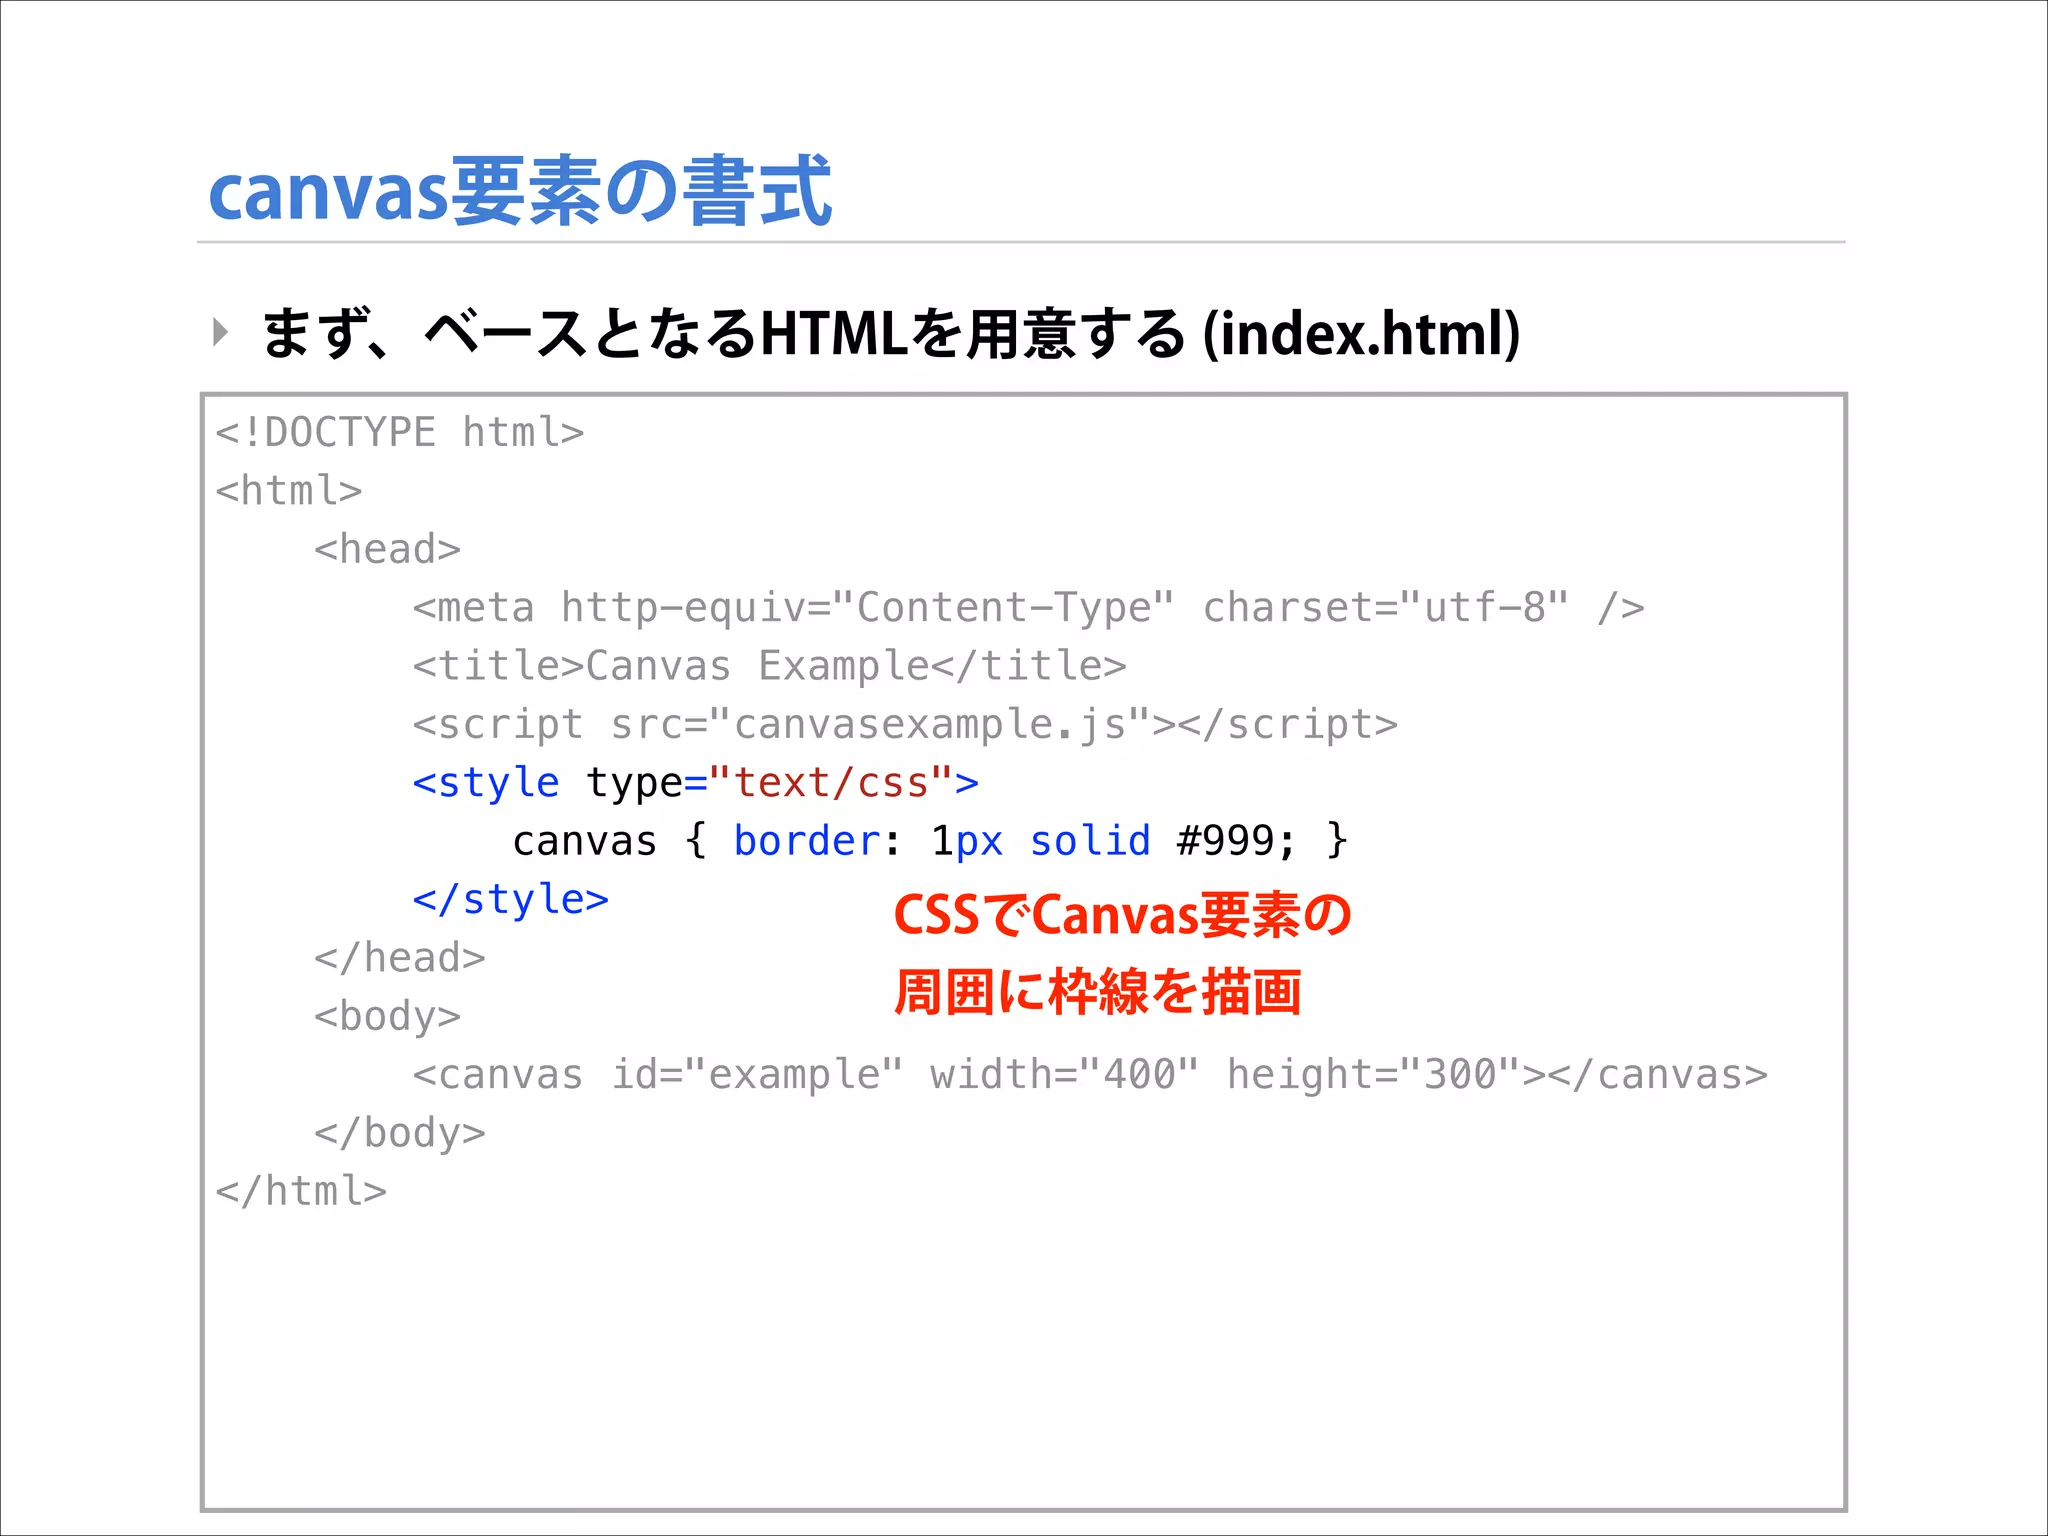Click the "(index.html)" text

pos(1361,334)
